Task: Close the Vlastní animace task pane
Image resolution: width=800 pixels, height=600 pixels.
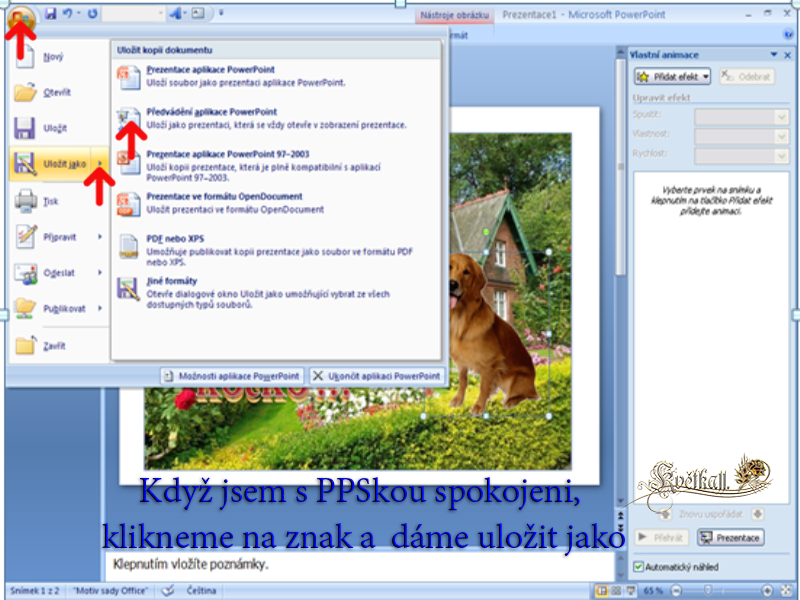Action: (x=787, y=55)
